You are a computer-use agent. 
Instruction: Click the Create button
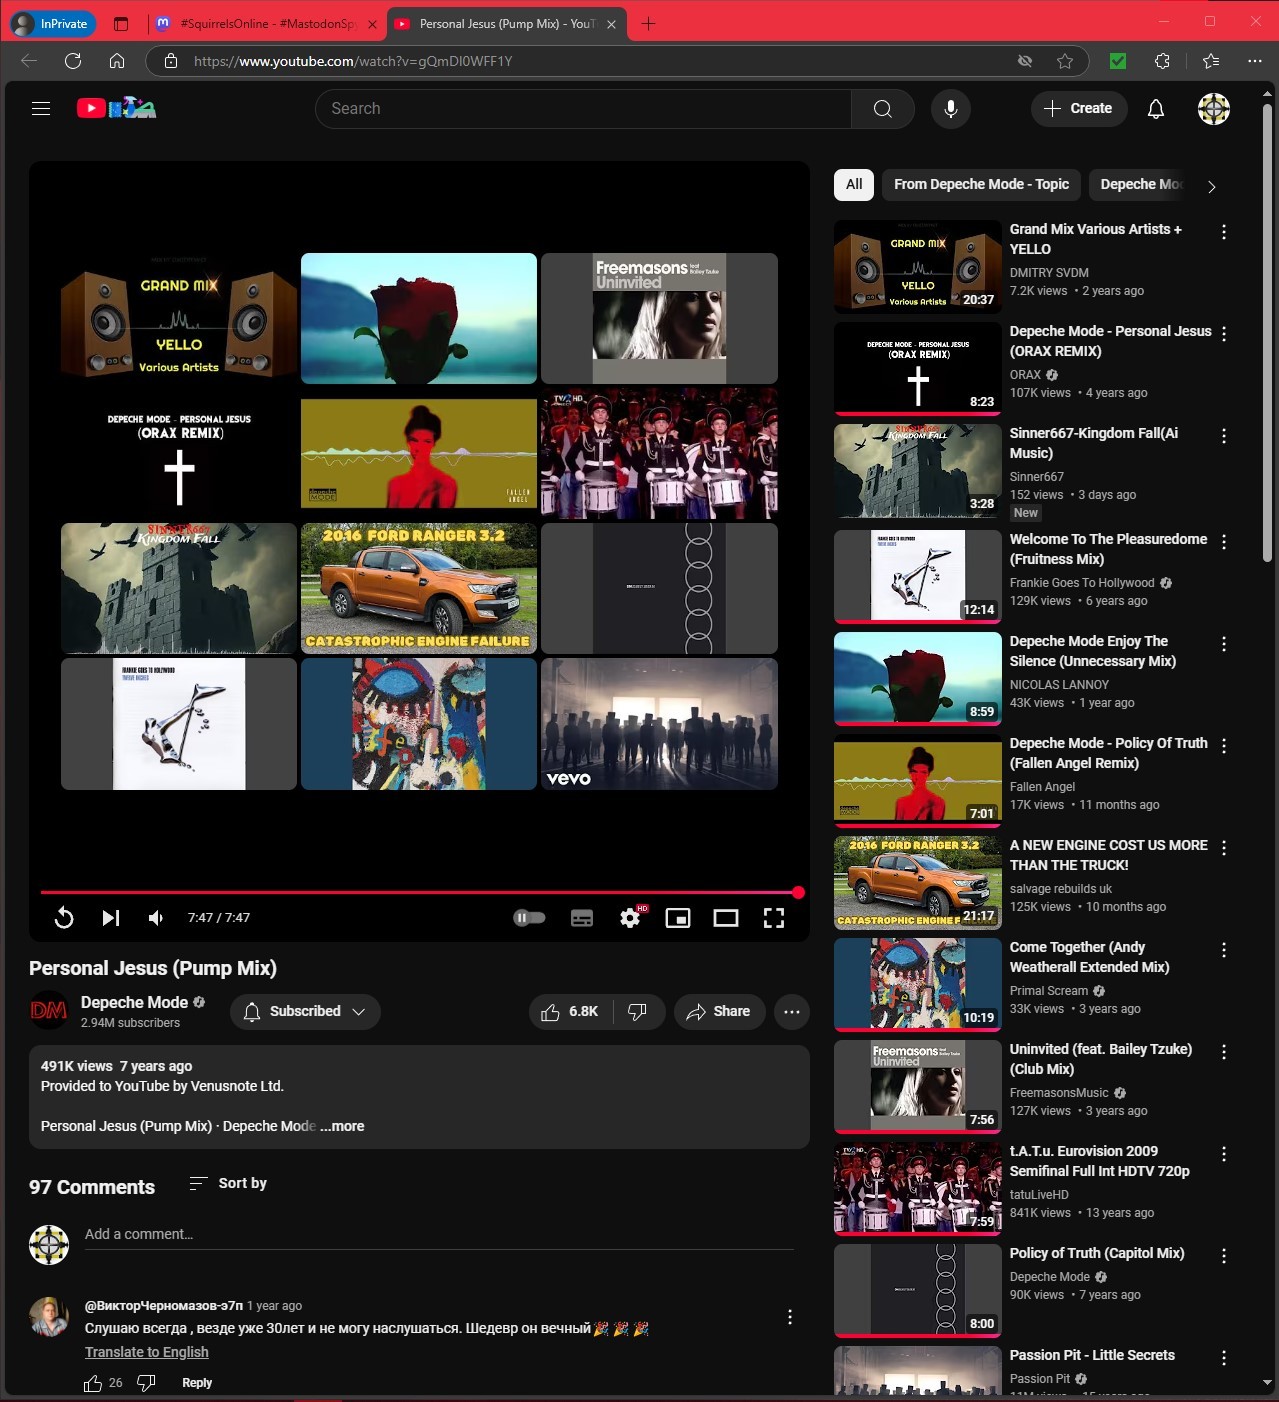(1078, 108)
